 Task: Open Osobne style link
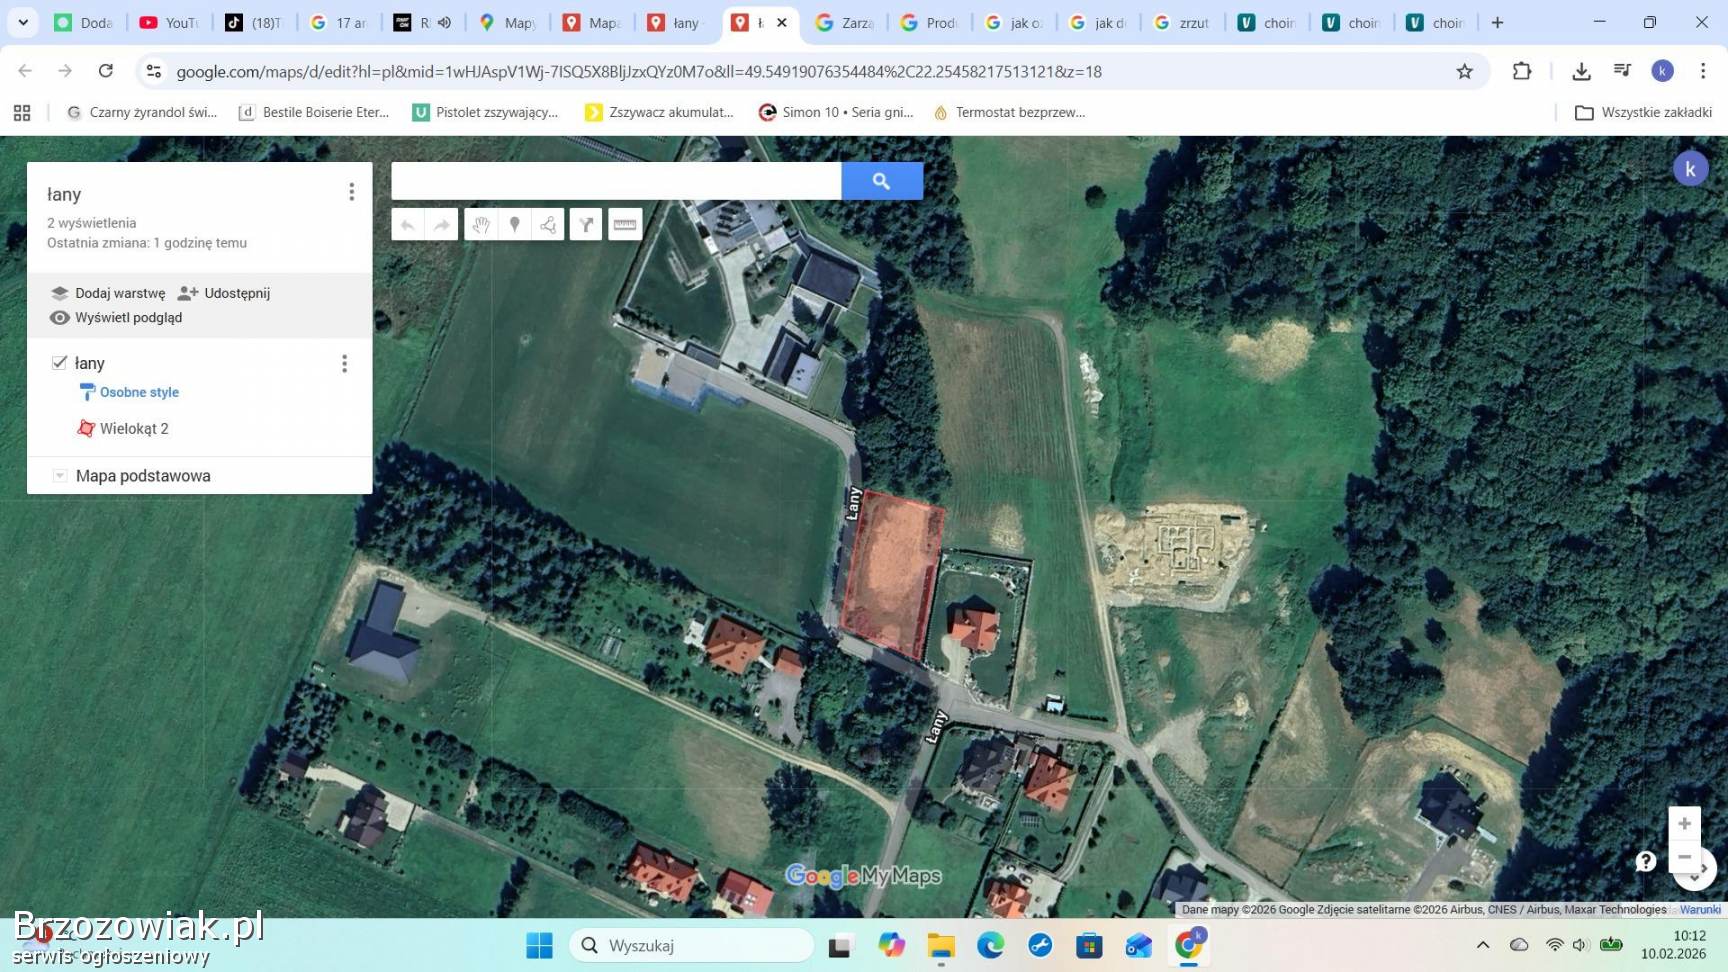point(139,392)
